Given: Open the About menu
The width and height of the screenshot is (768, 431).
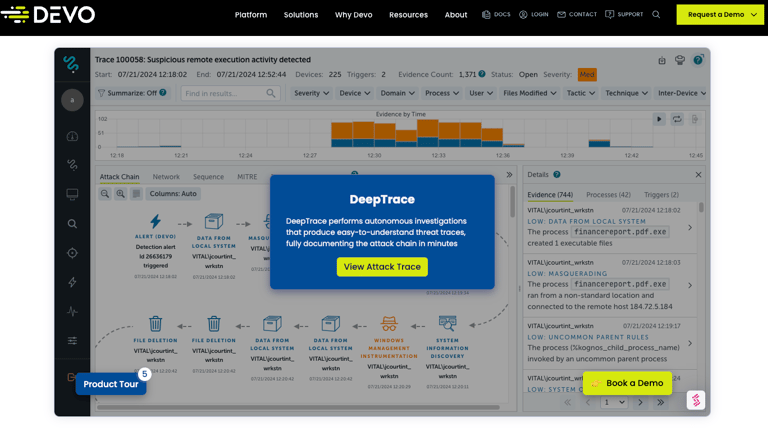Looking at the screenshot, I should pyautogui.click(x=456, y=15).
